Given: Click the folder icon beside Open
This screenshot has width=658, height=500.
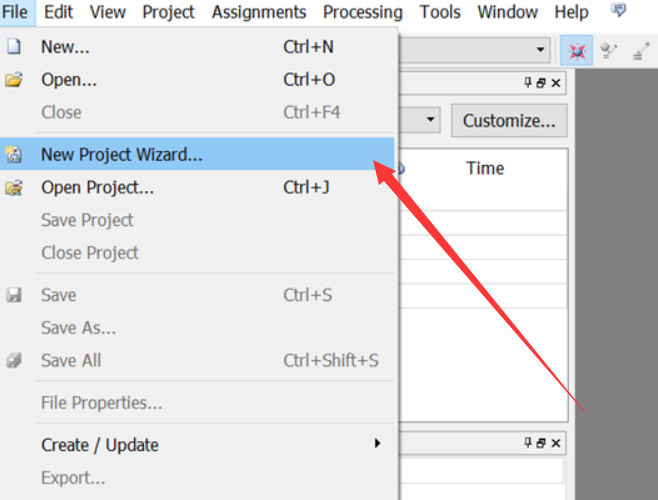Looking at the screenshot, I should point(14,80).
